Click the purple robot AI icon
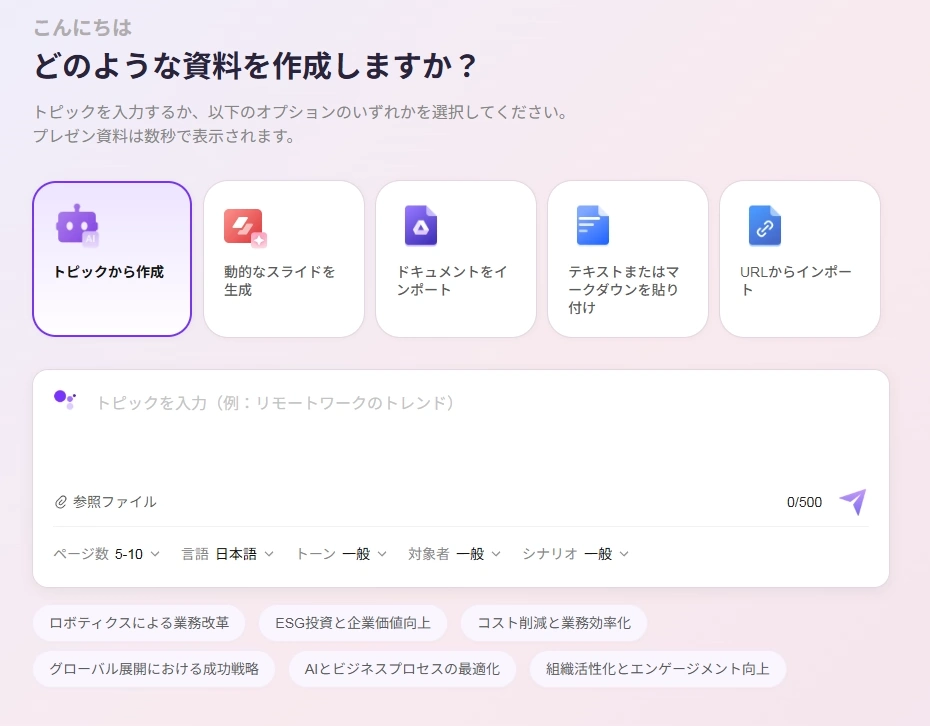The height and width of the screenshot is (726, 930). [x=77, y=226]
